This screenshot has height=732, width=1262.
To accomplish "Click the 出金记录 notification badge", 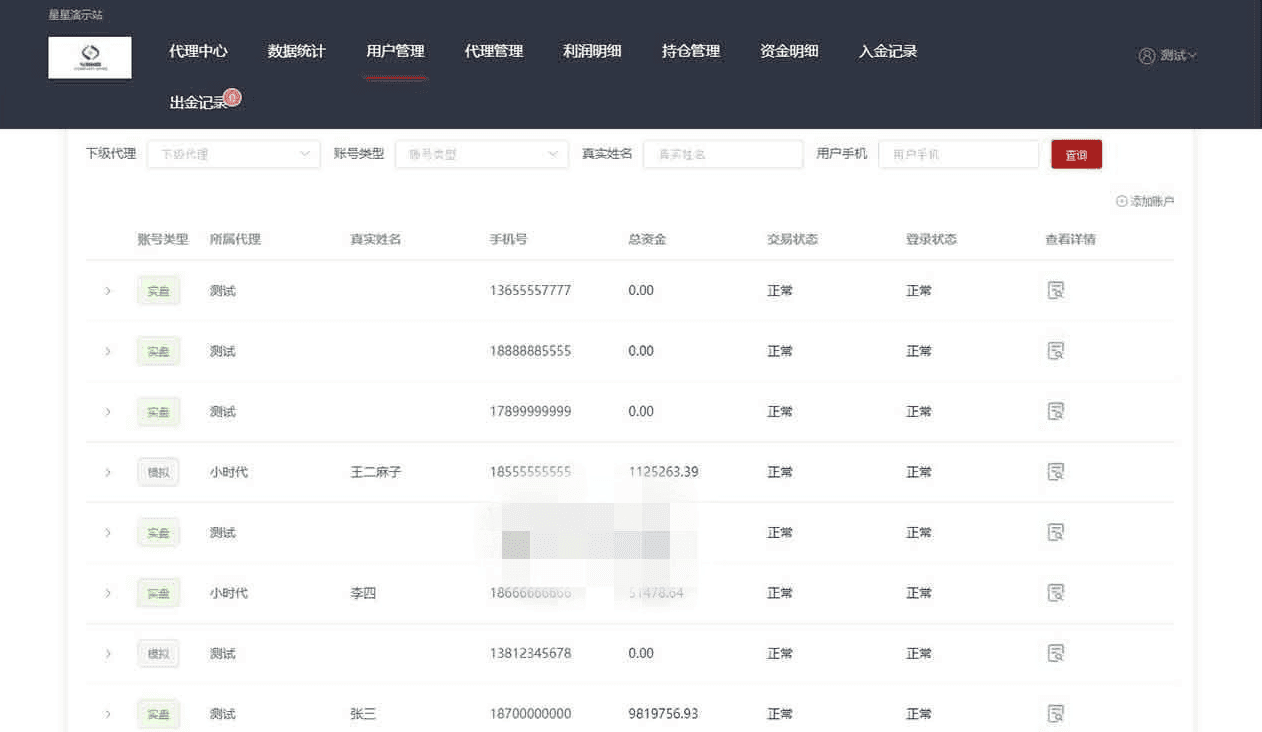I will (x=233, y=97).
